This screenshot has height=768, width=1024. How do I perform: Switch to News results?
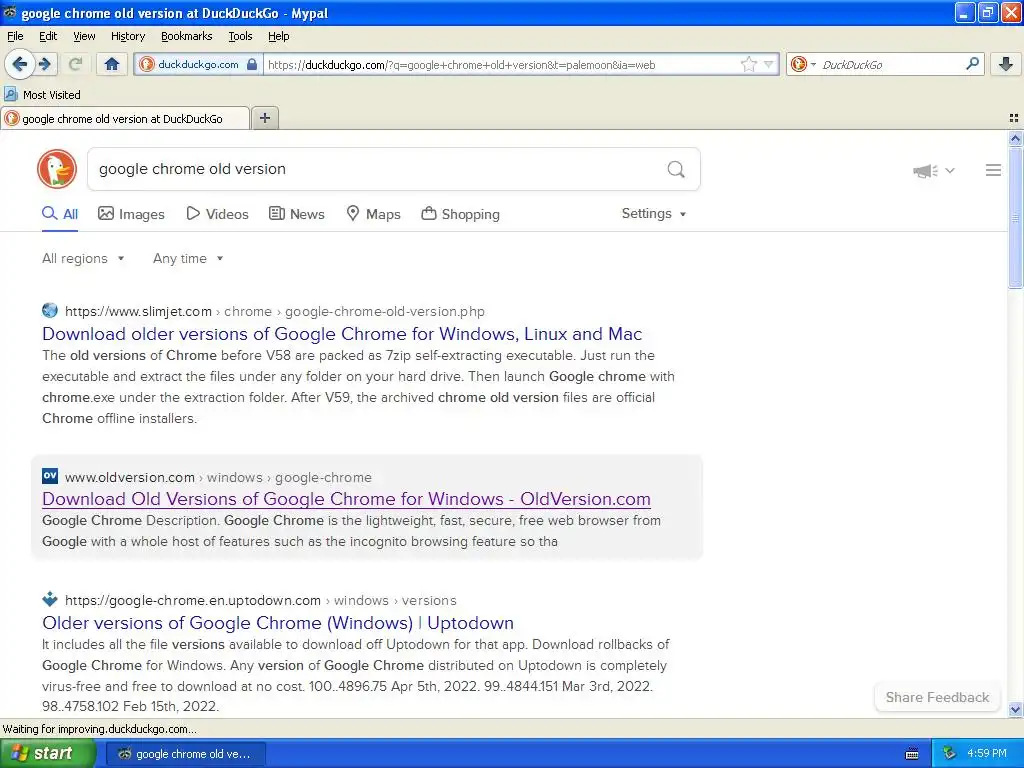[x=296, y=214]
